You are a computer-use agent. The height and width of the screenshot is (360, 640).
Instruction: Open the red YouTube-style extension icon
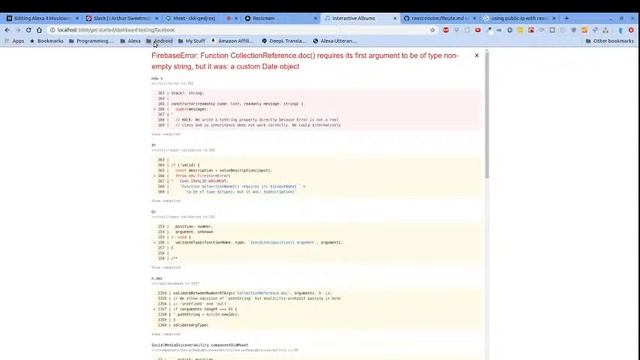(478, 30)
